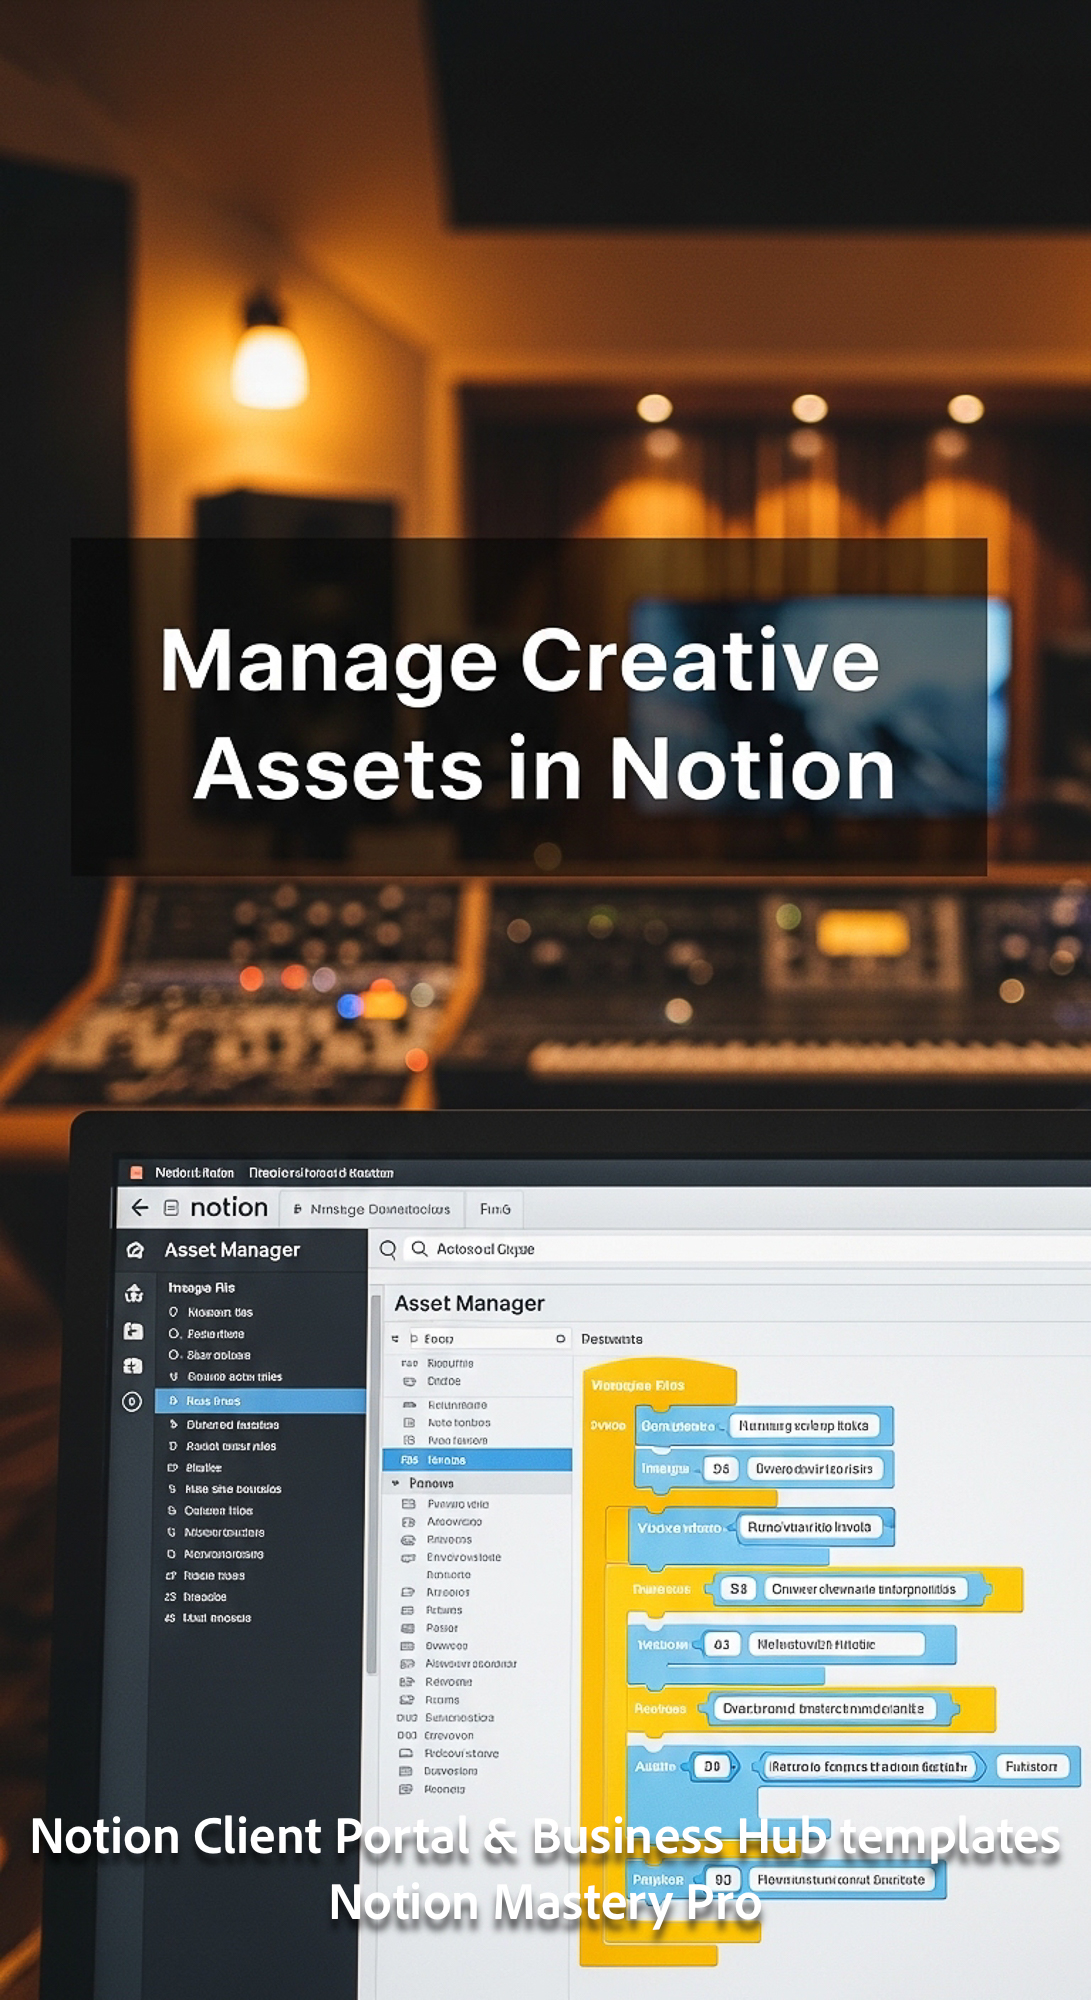Click the icon beside the 'Areowrcoo' row
The width and height of the screenshot is (1091, 2000).
point(408,1522)
